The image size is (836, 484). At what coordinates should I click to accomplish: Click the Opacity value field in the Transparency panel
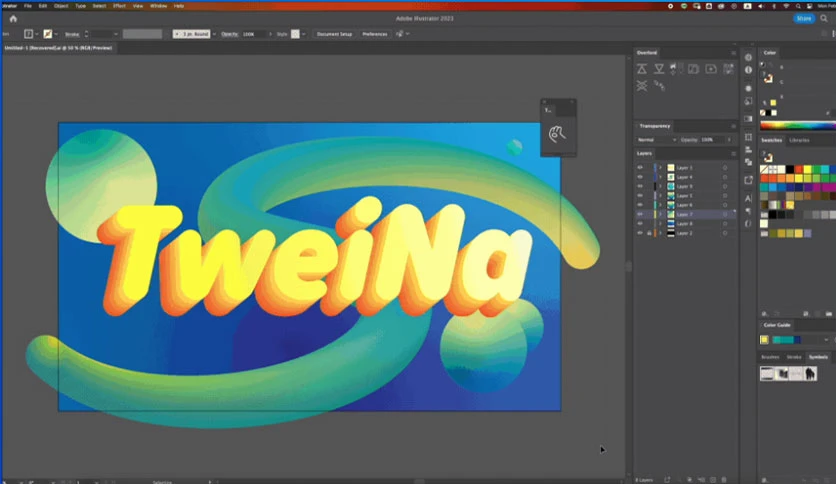pos(711,140)
